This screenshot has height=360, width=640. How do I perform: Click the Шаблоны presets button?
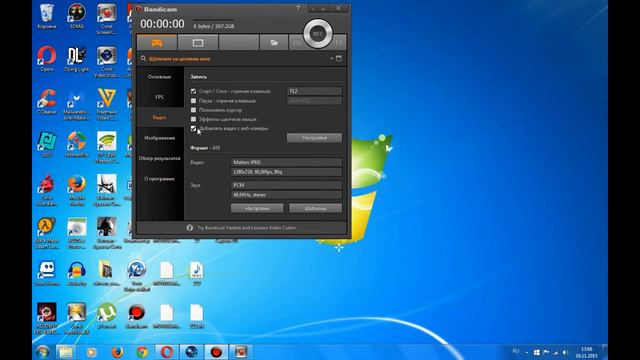point(316,209)
